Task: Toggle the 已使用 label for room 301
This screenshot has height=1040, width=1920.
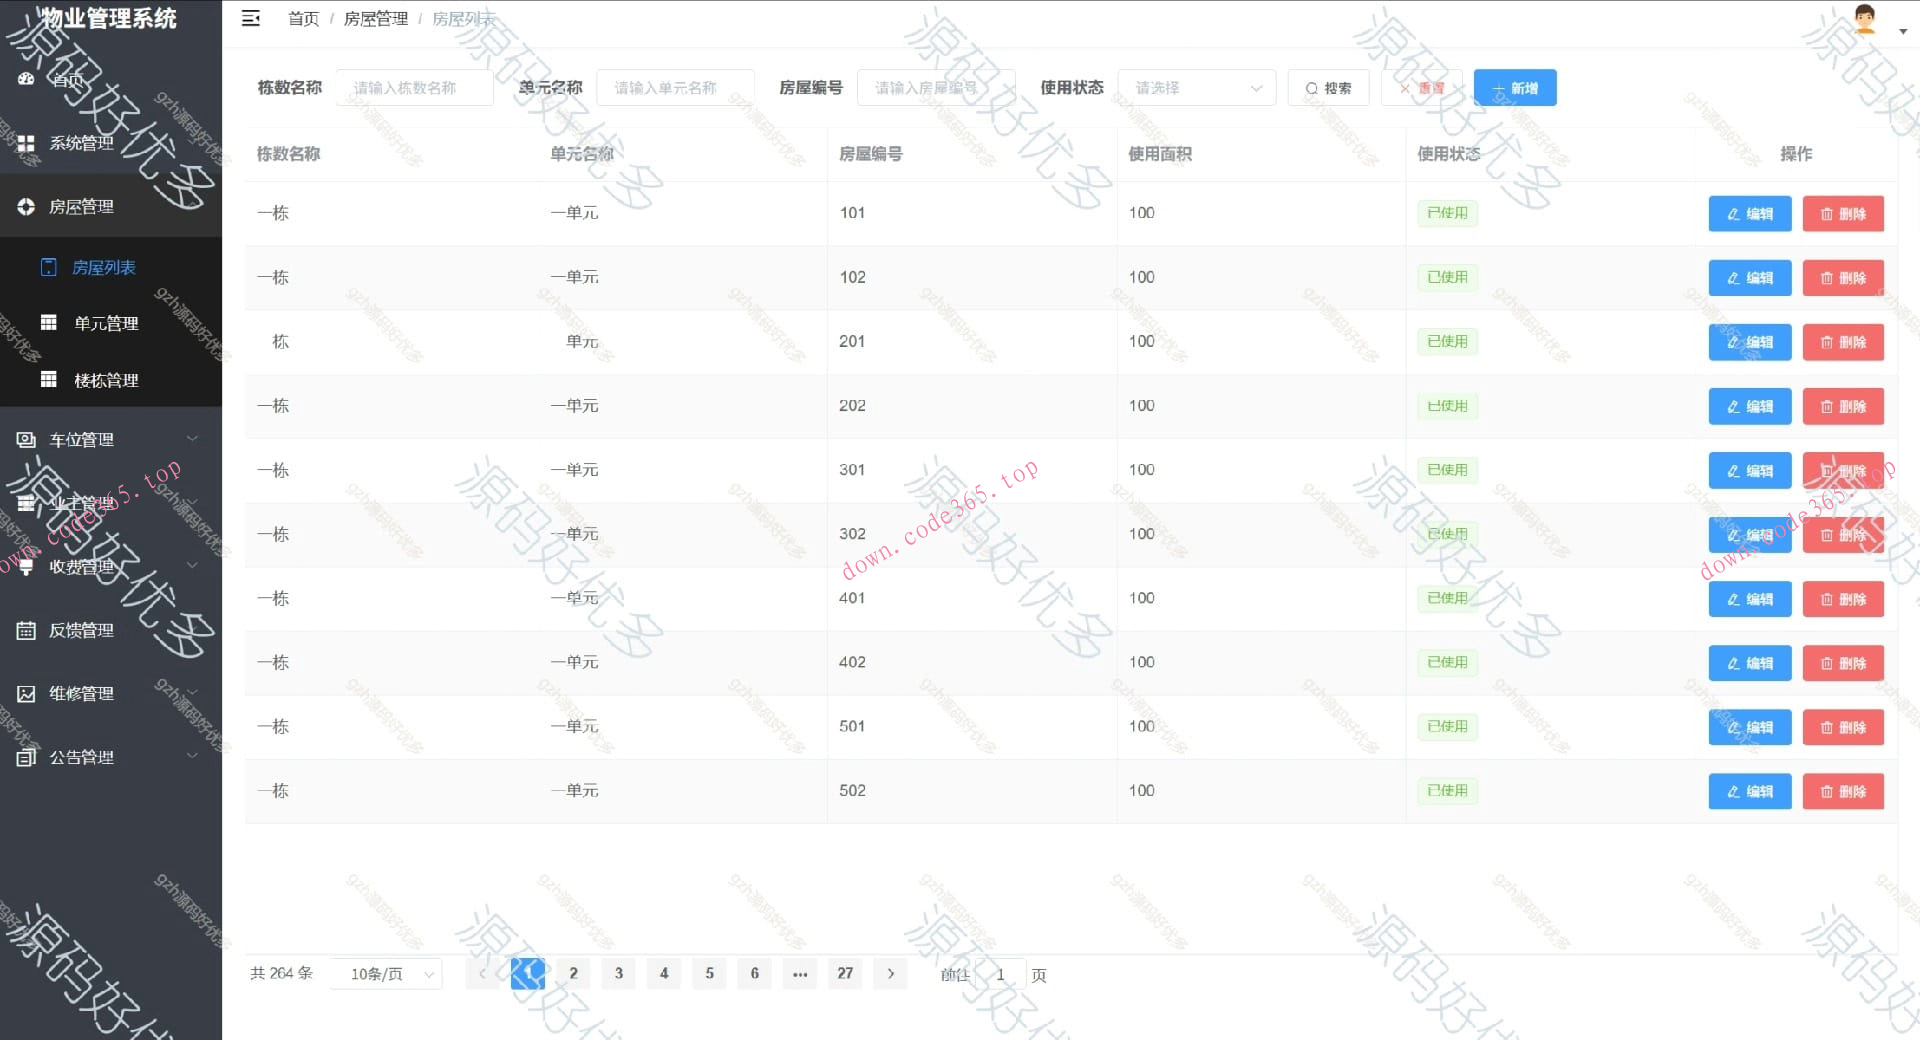Action: pos(1447,470)
